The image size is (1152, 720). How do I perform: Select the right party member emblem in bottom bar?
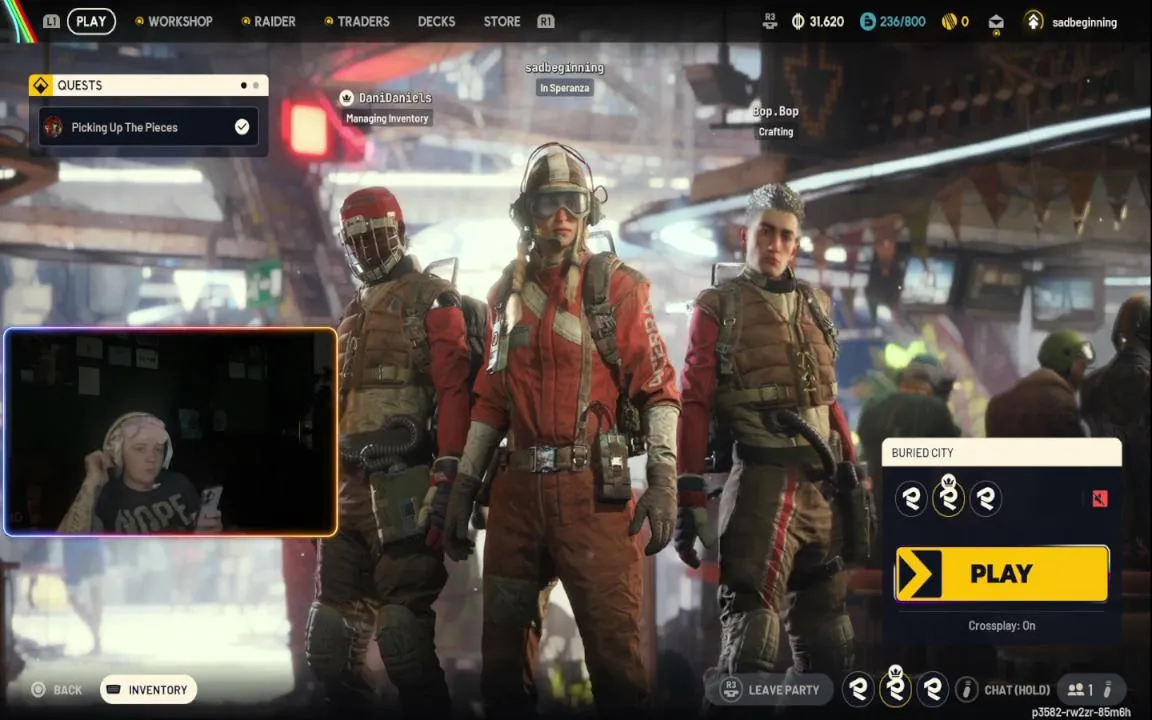pos(932,689)
